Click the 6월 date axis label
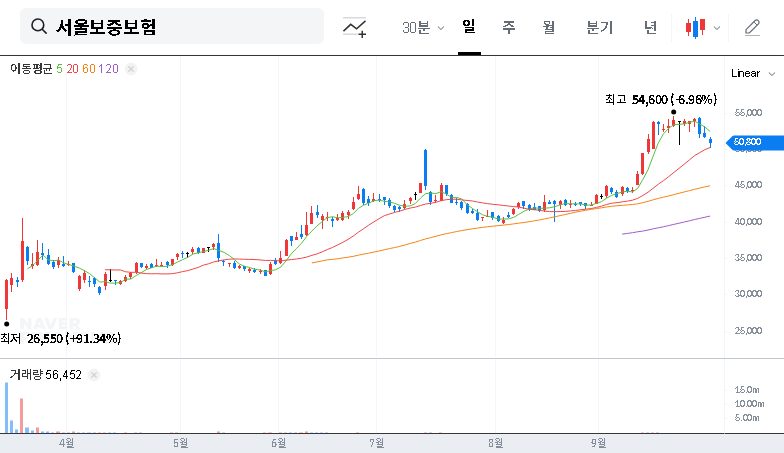The image size is (784, 453). [278, 443]
